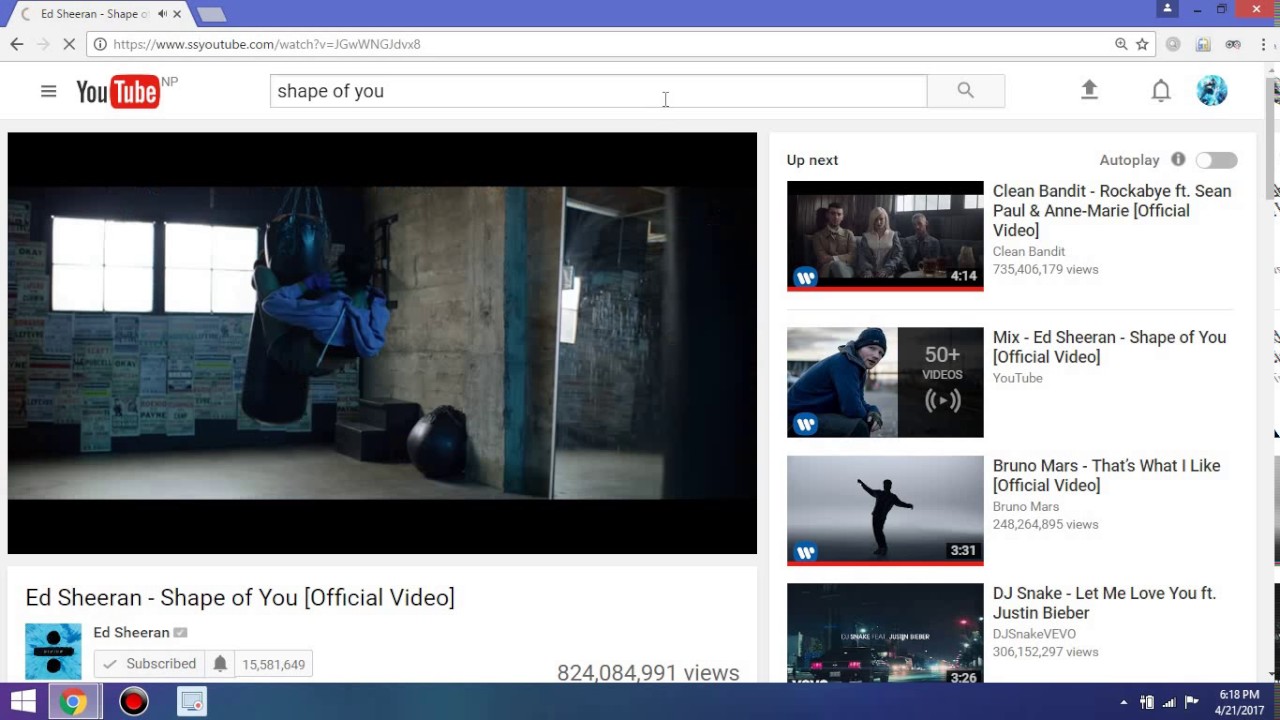Click the Chrome profile person icon

[1167, 9]
